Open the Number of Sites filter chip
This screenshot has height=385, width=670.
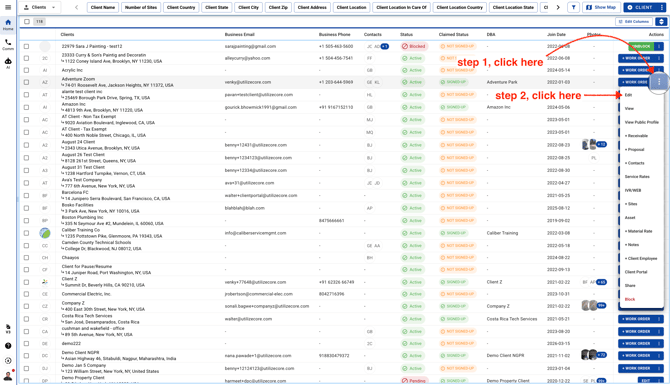tap(141, 7)
